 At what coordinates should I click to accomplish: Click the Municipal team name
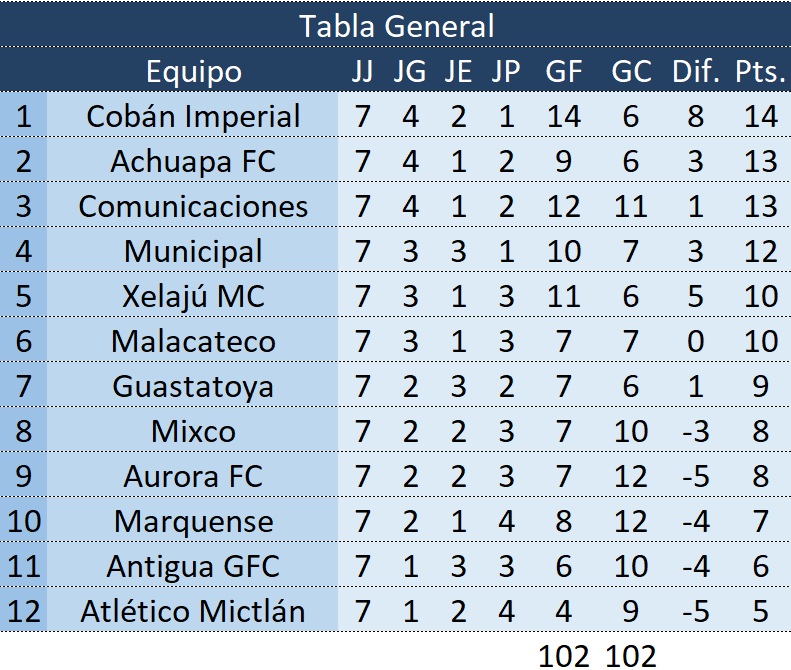tap(193, 251)
